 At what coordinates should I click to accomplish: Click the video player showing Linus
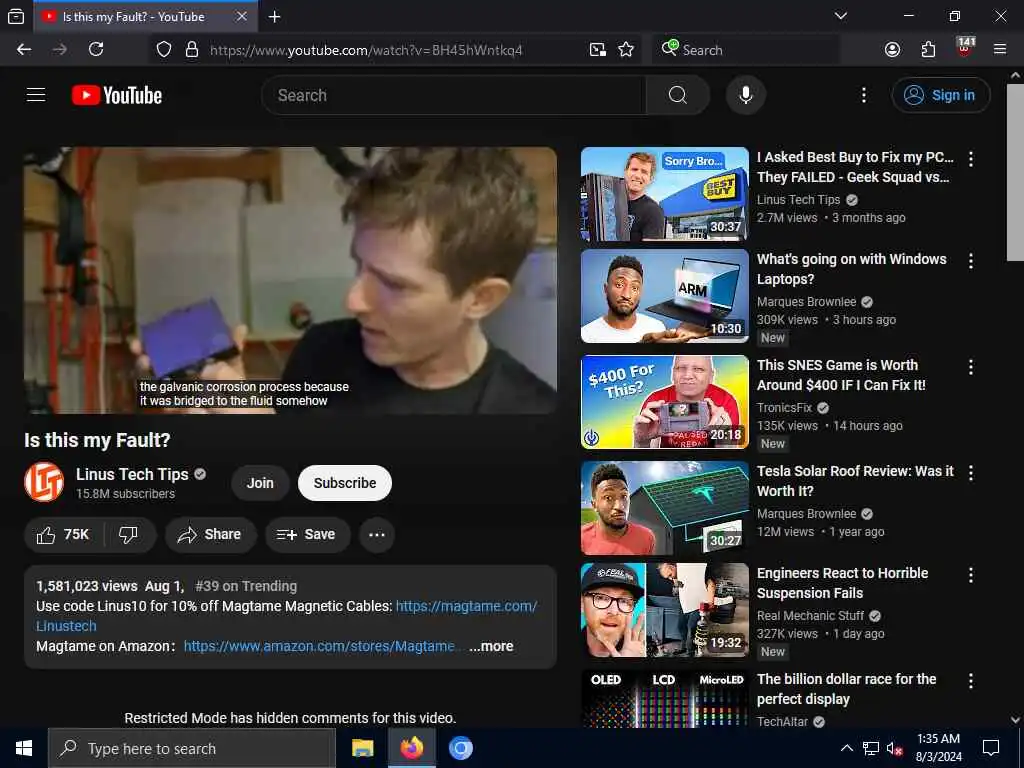coord(291,280)
